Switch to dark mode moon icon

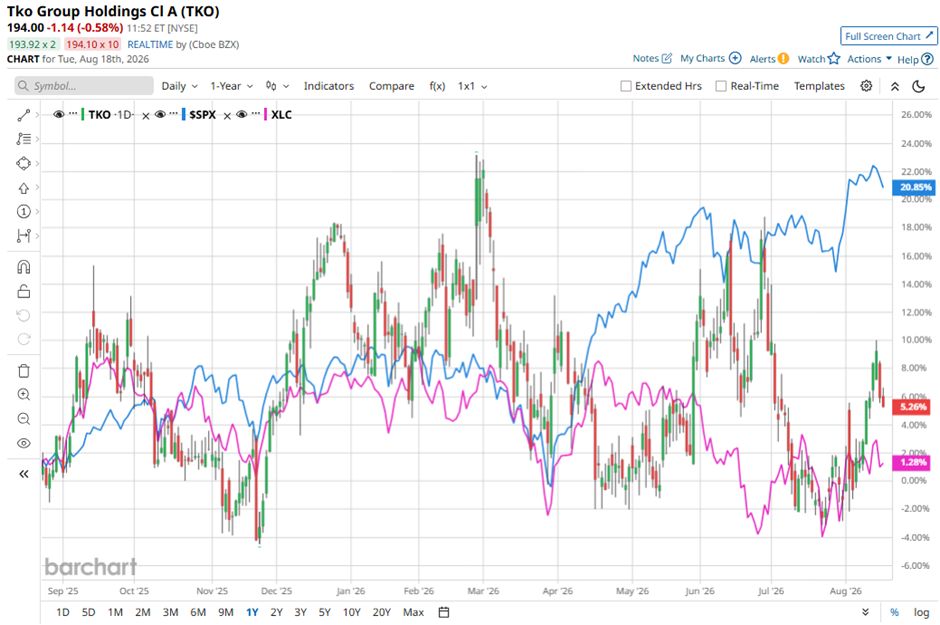918,86
